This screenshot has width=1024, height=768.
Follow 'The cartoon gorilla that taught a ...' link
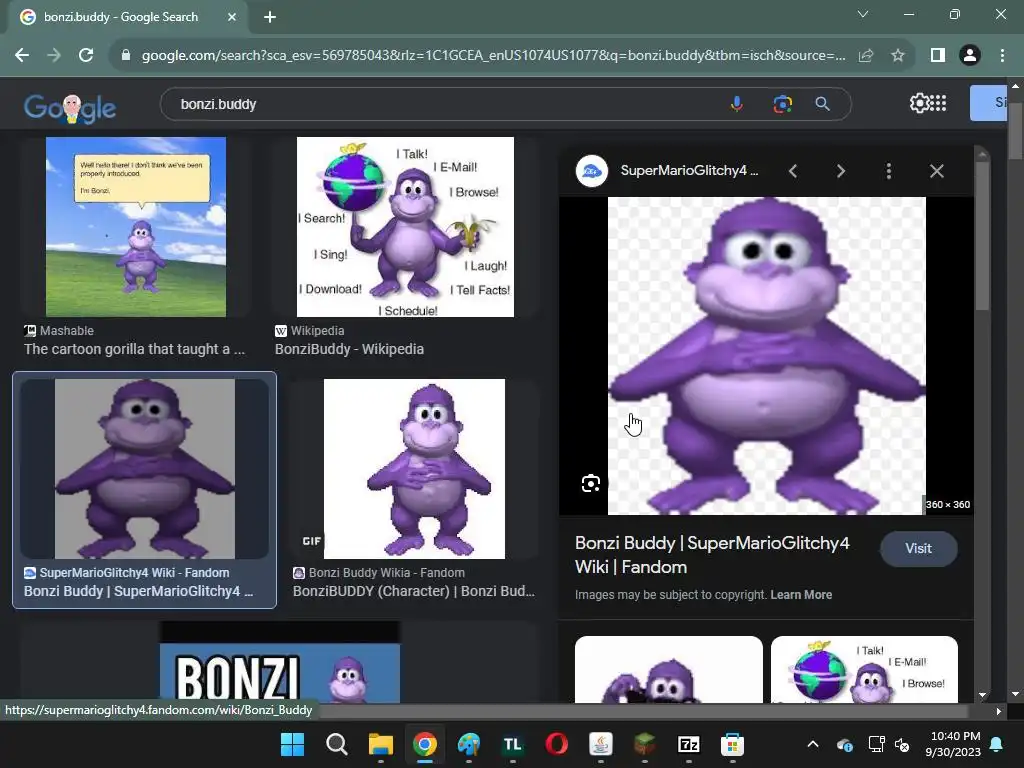click(135, 349)
